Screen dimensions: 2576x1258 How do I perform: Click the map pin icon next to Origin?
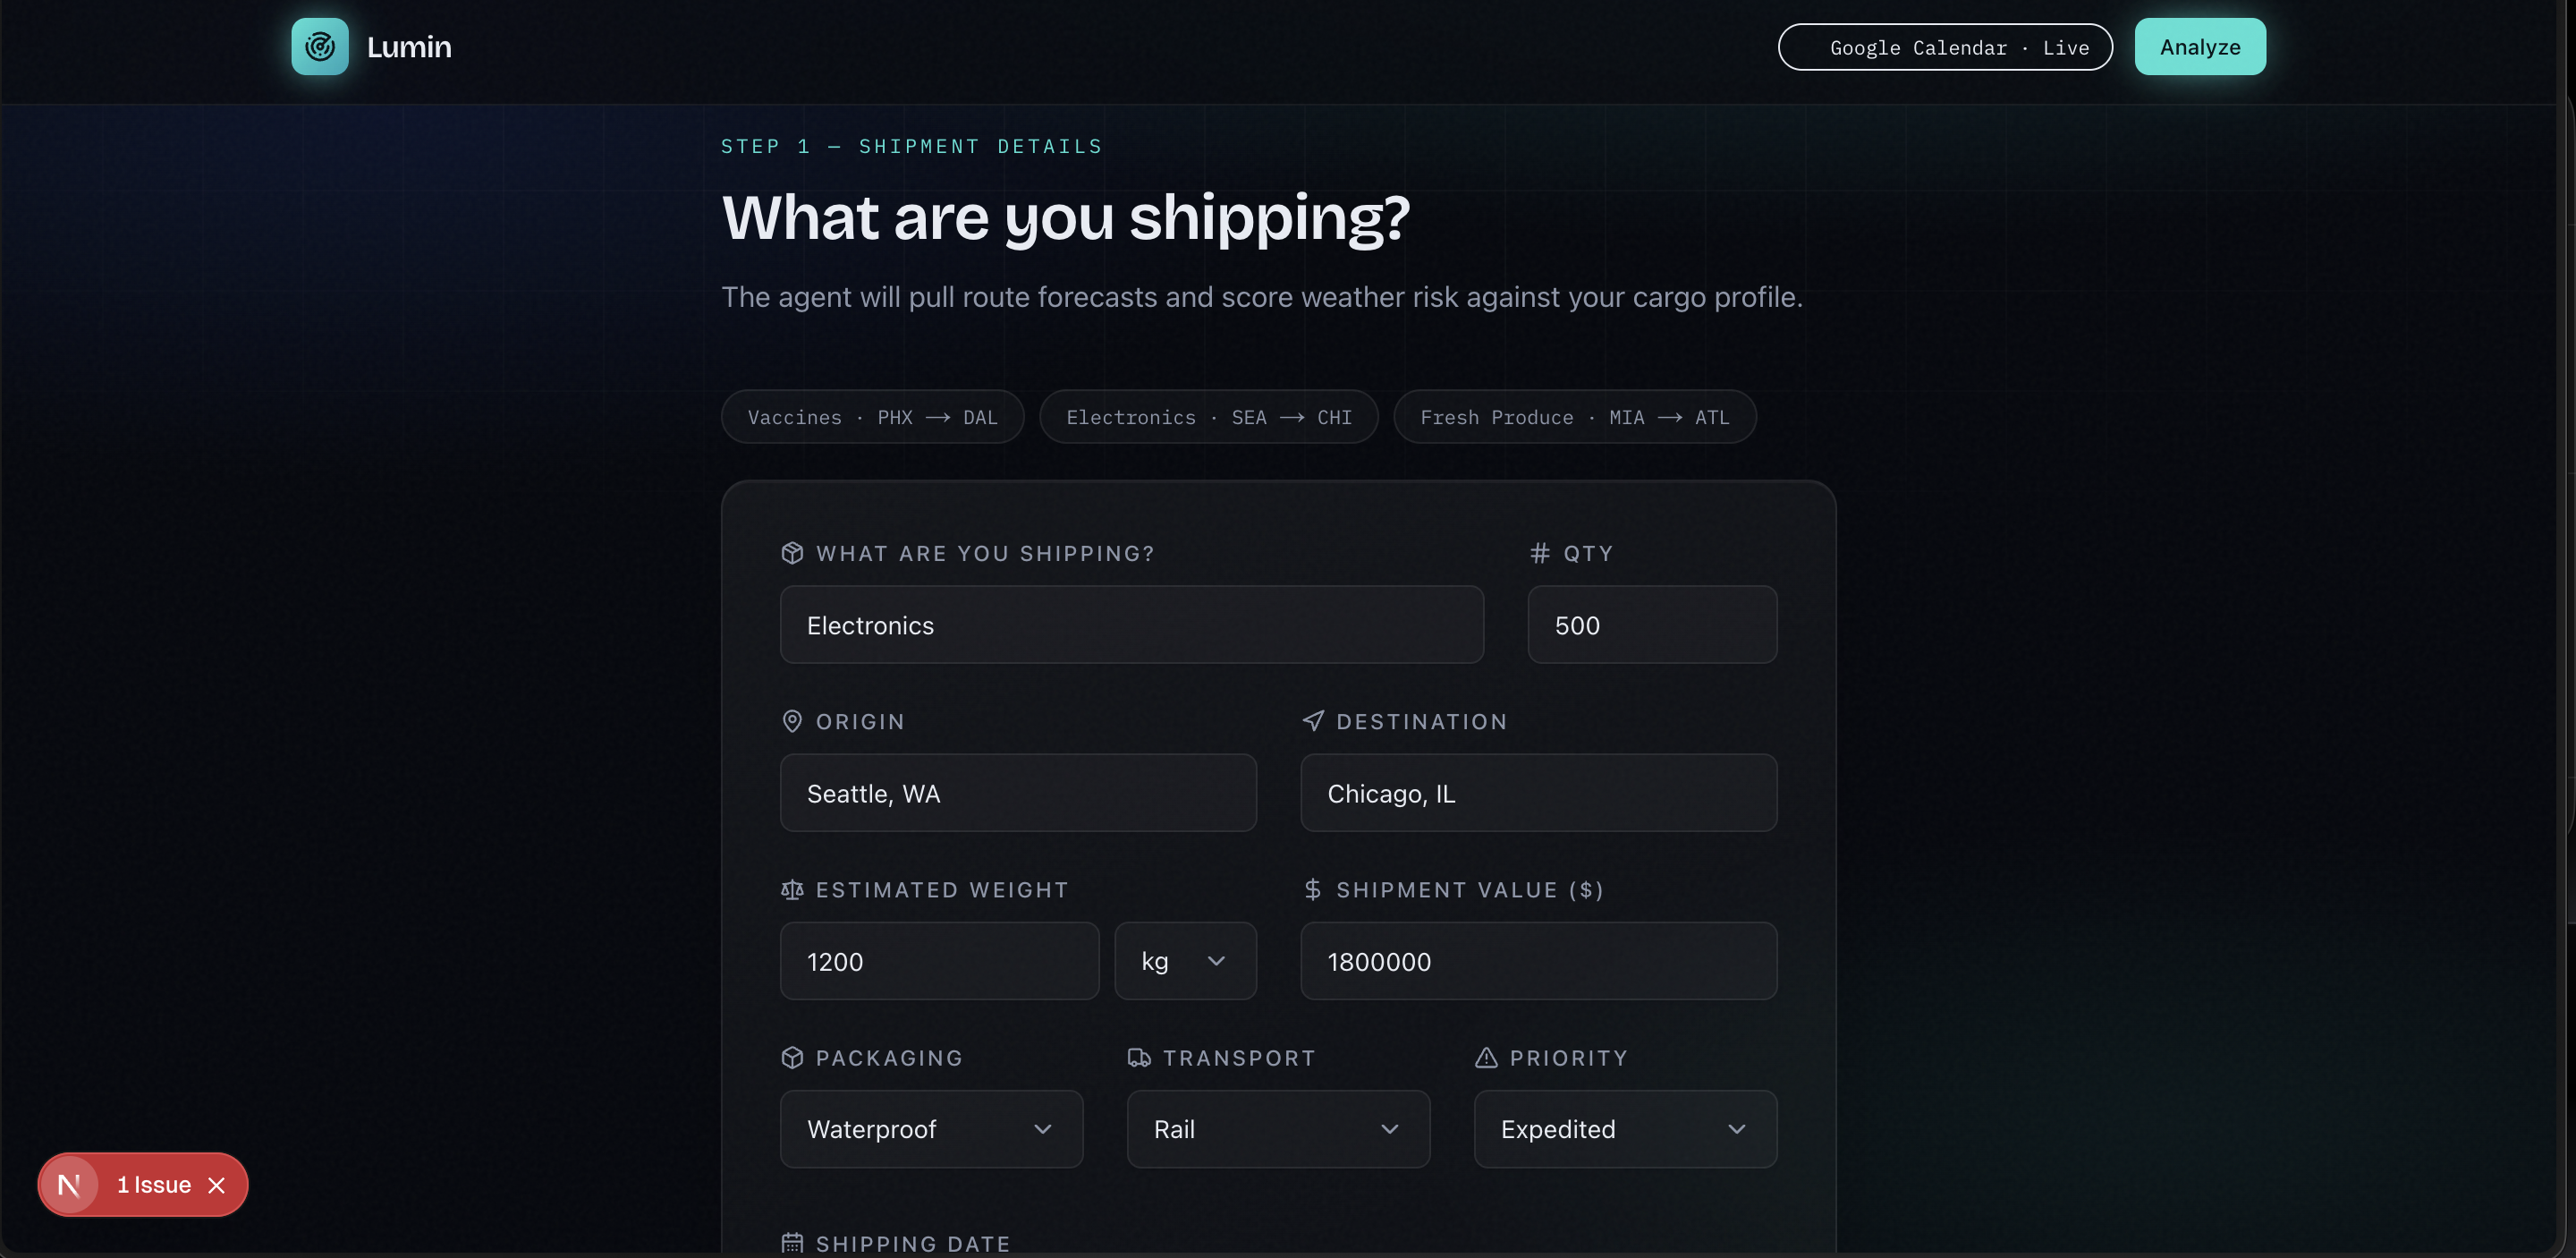click(792, 721)
